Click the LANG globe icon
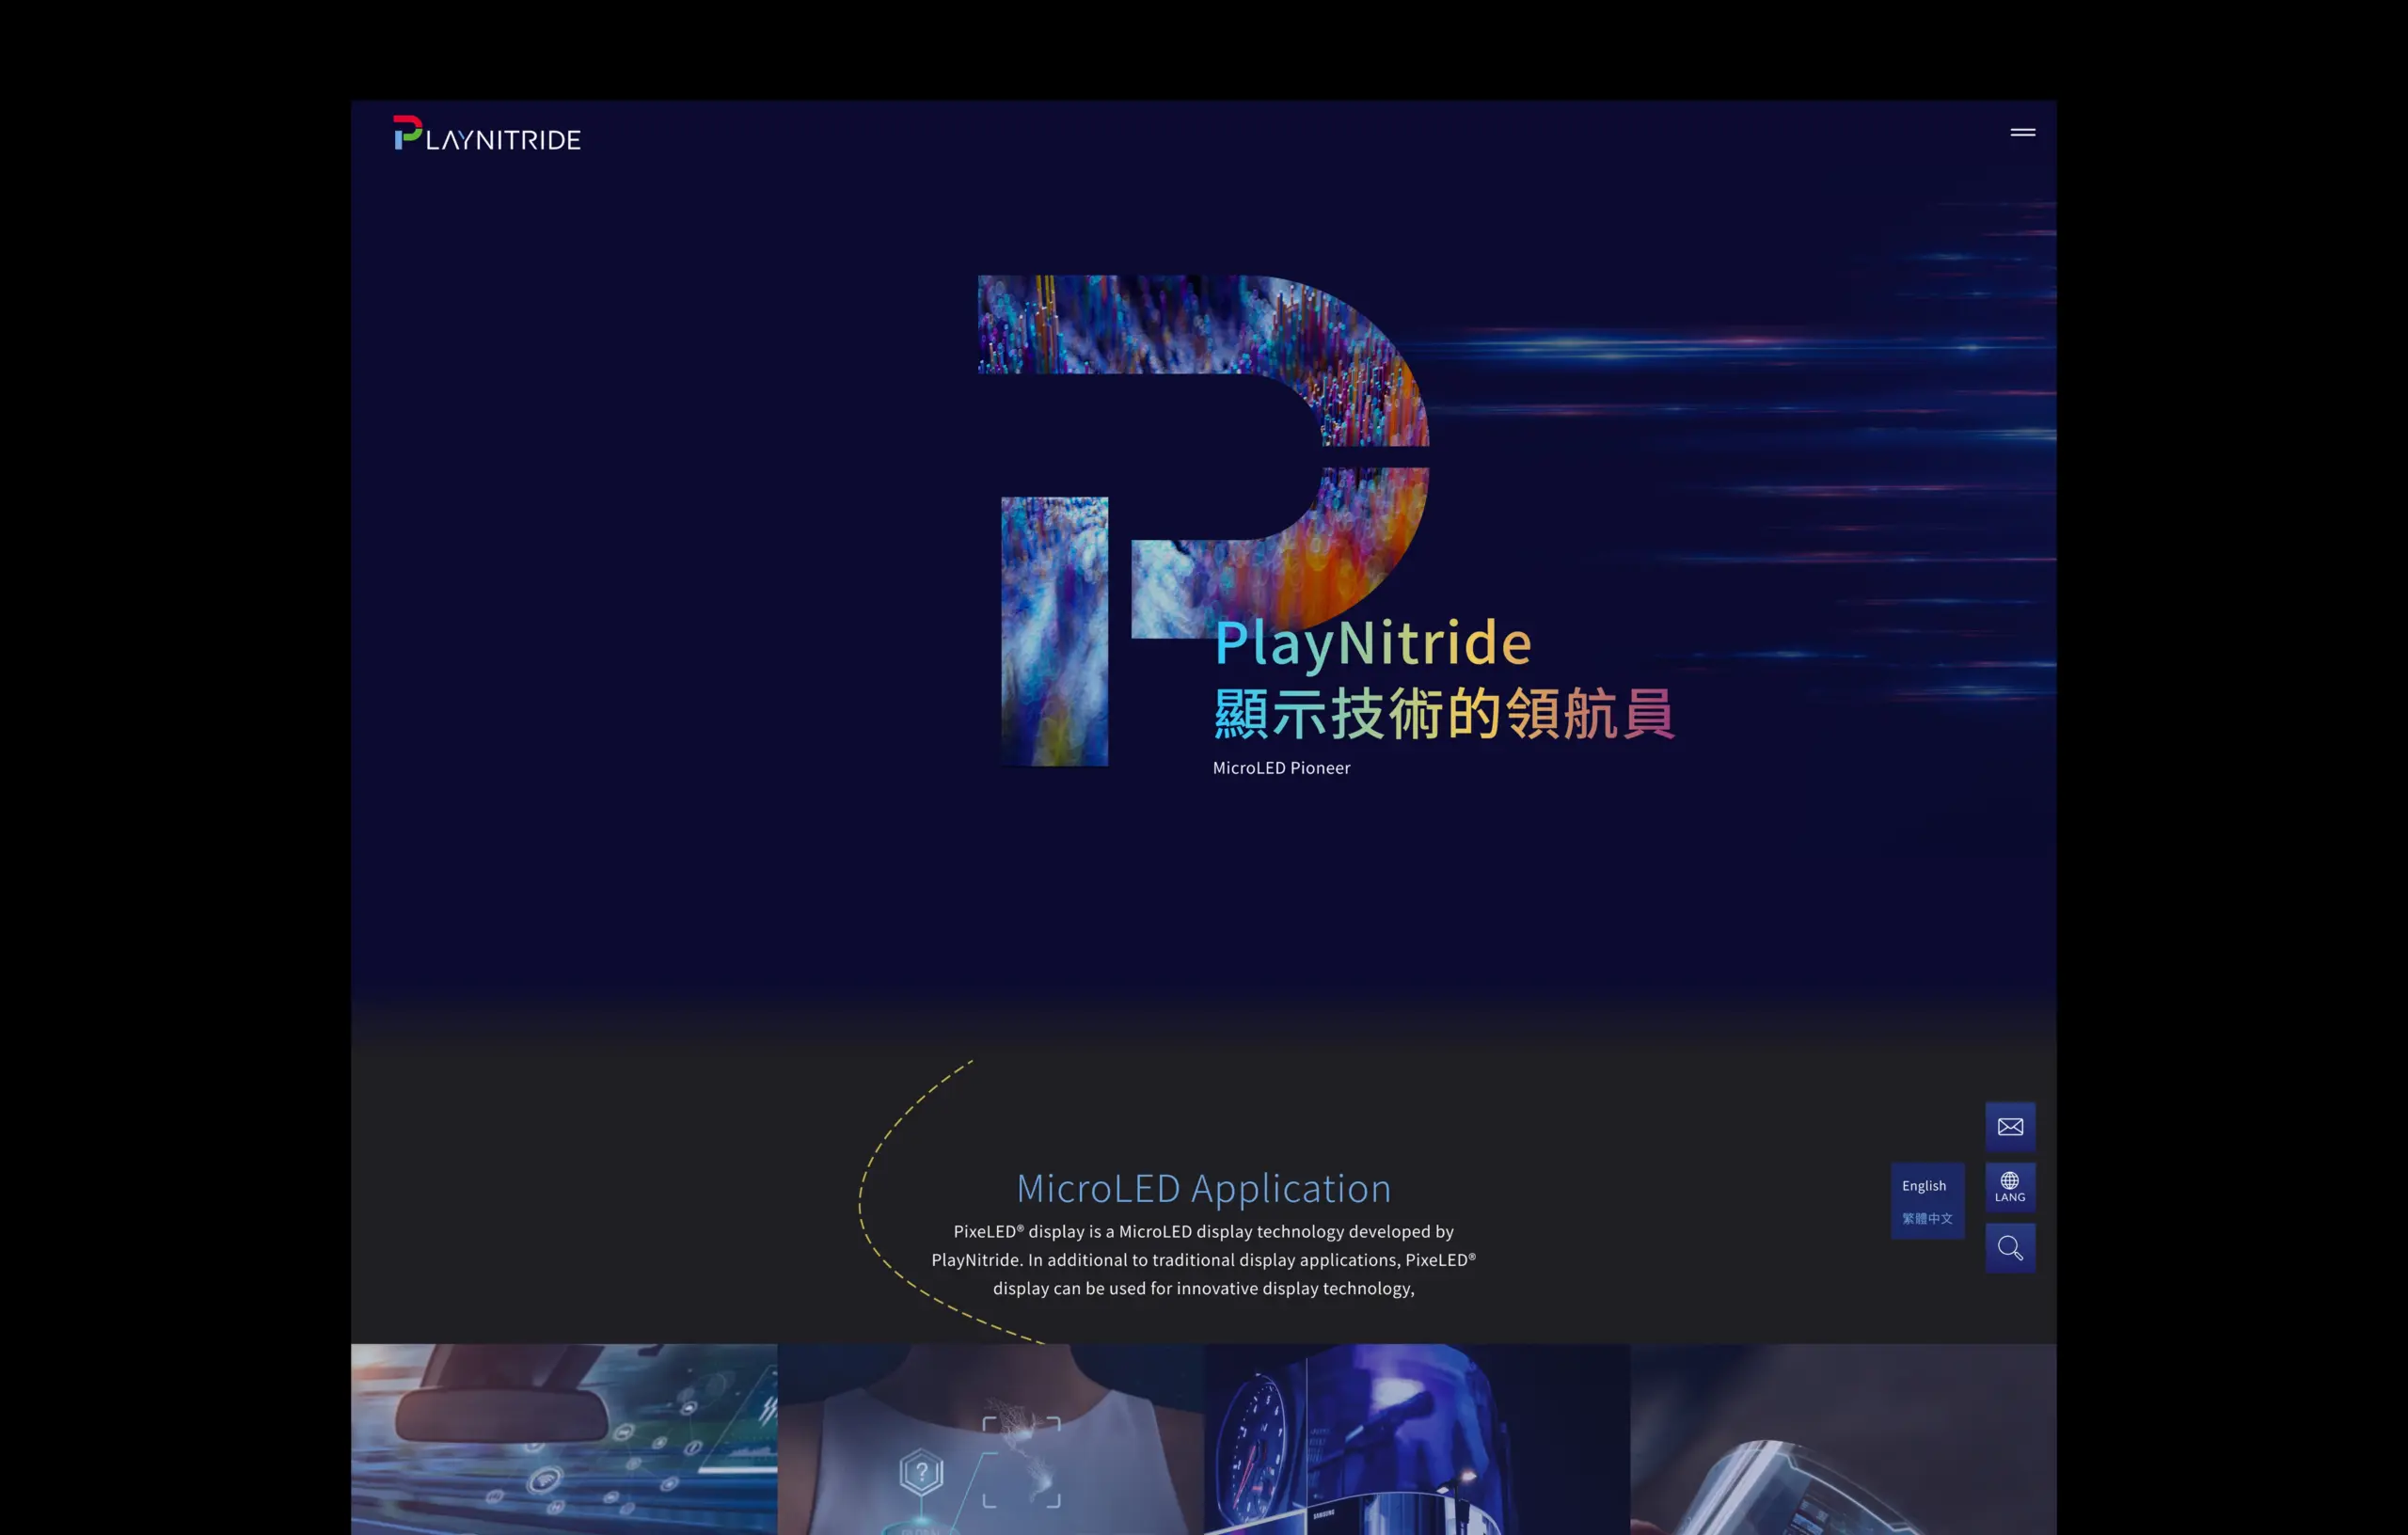The height and width of the screenshot is (1535, 2408). 2010,1187
